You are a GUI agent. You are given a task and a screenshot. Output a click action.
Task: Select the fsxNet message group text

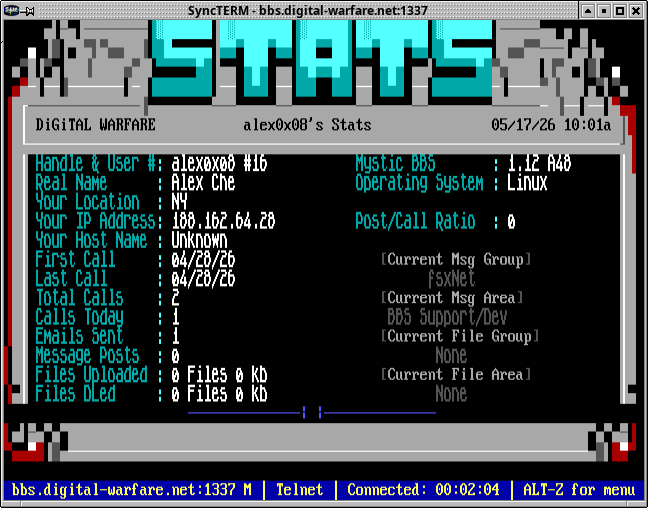point(451,278)
